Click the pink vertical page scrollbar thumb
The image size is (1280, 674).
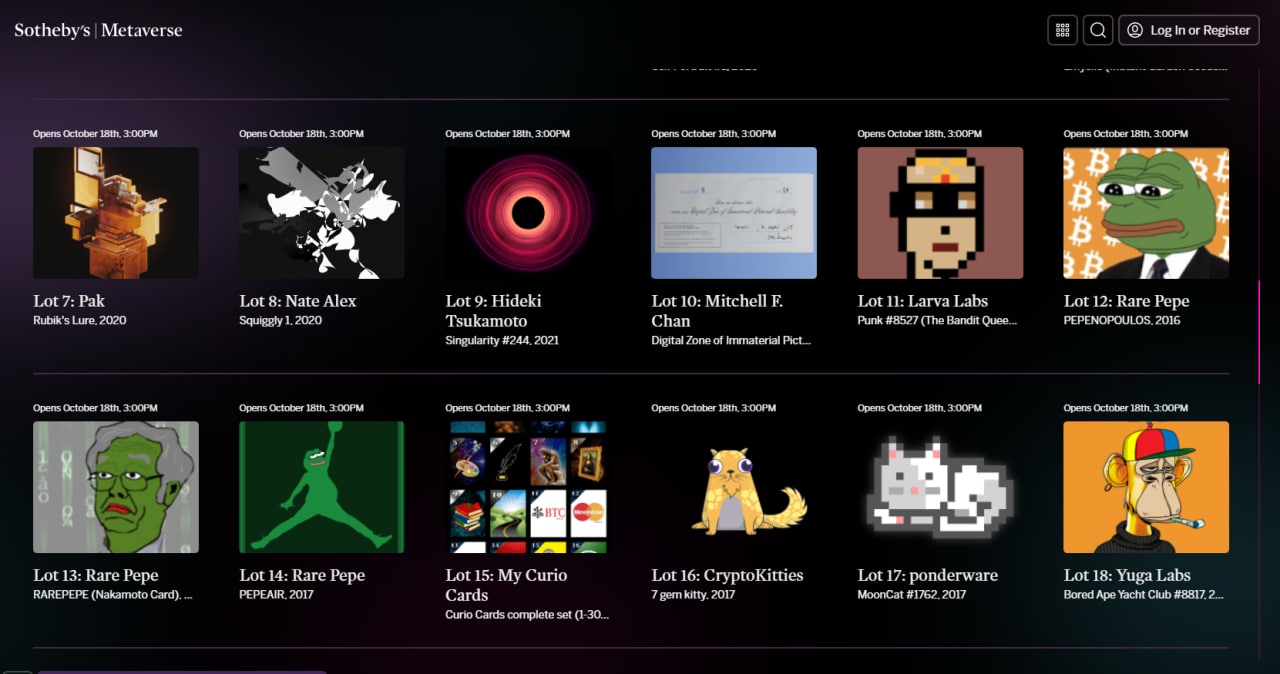1259,331
